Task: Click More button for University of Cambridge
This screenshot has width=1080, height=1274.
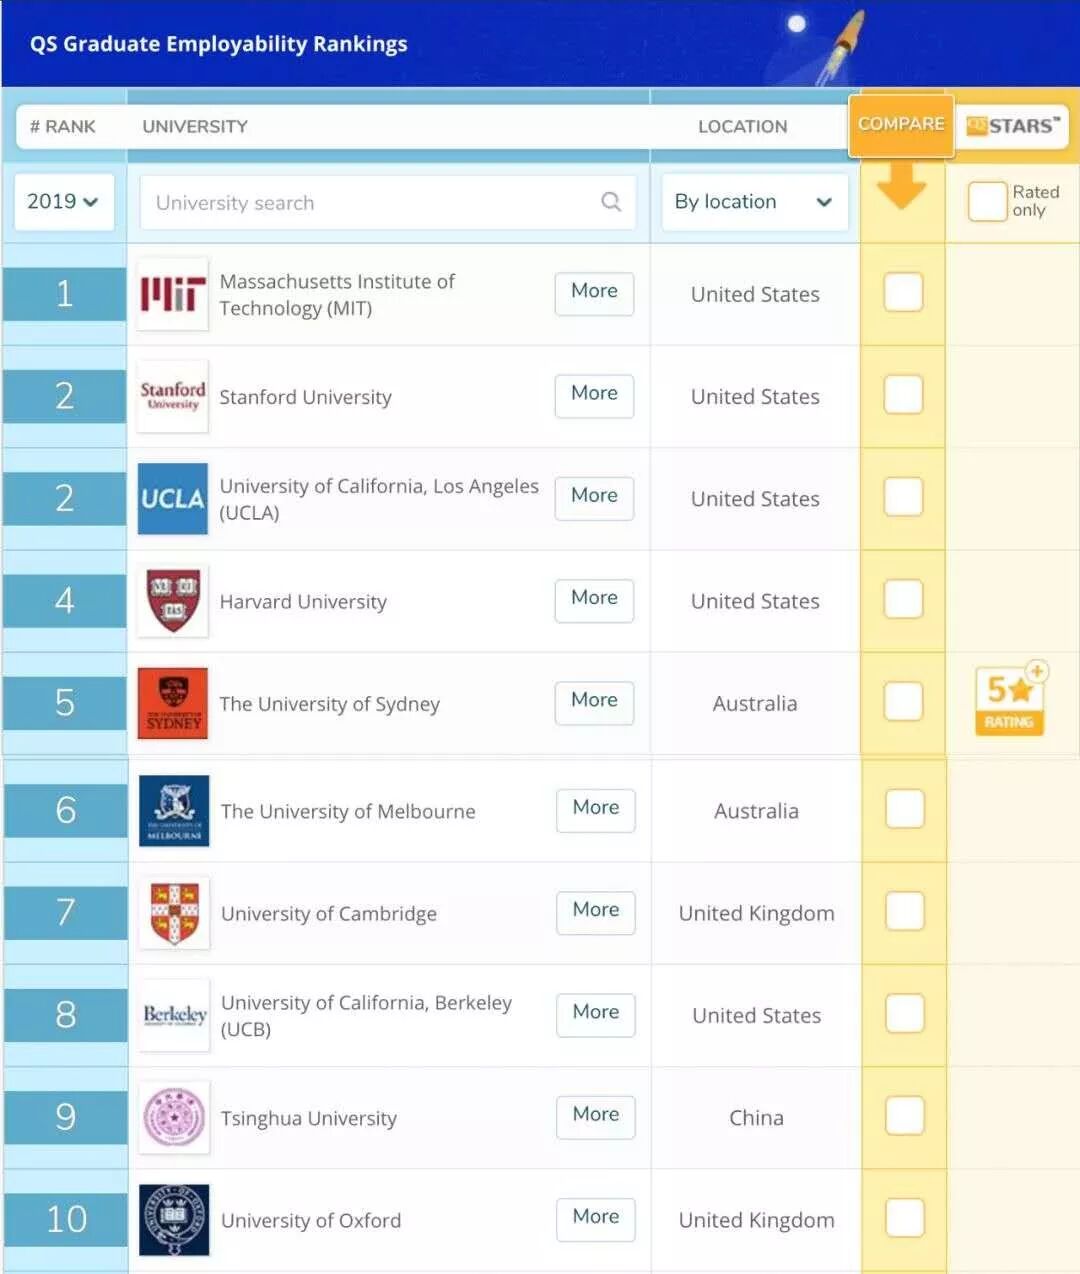Action: pyautogui.click(x=596, y=912)
